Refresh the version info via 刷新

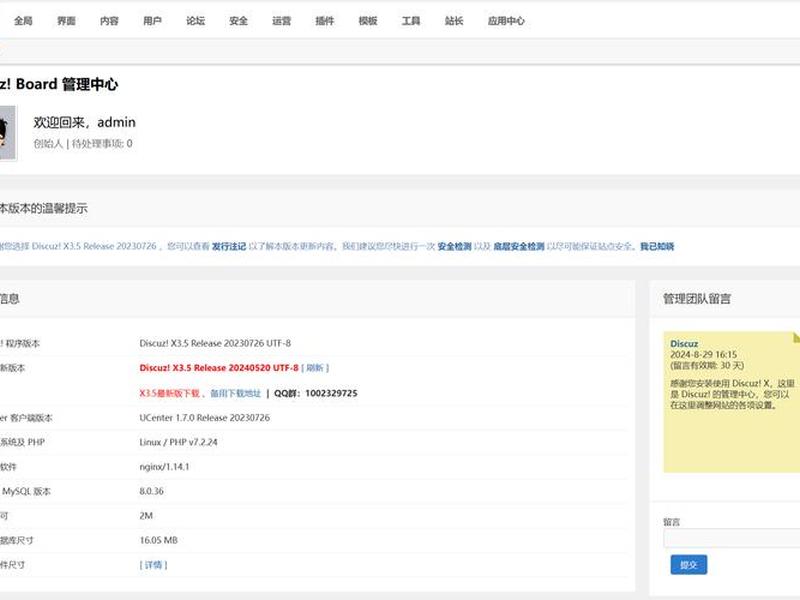[x=315, y=368]
